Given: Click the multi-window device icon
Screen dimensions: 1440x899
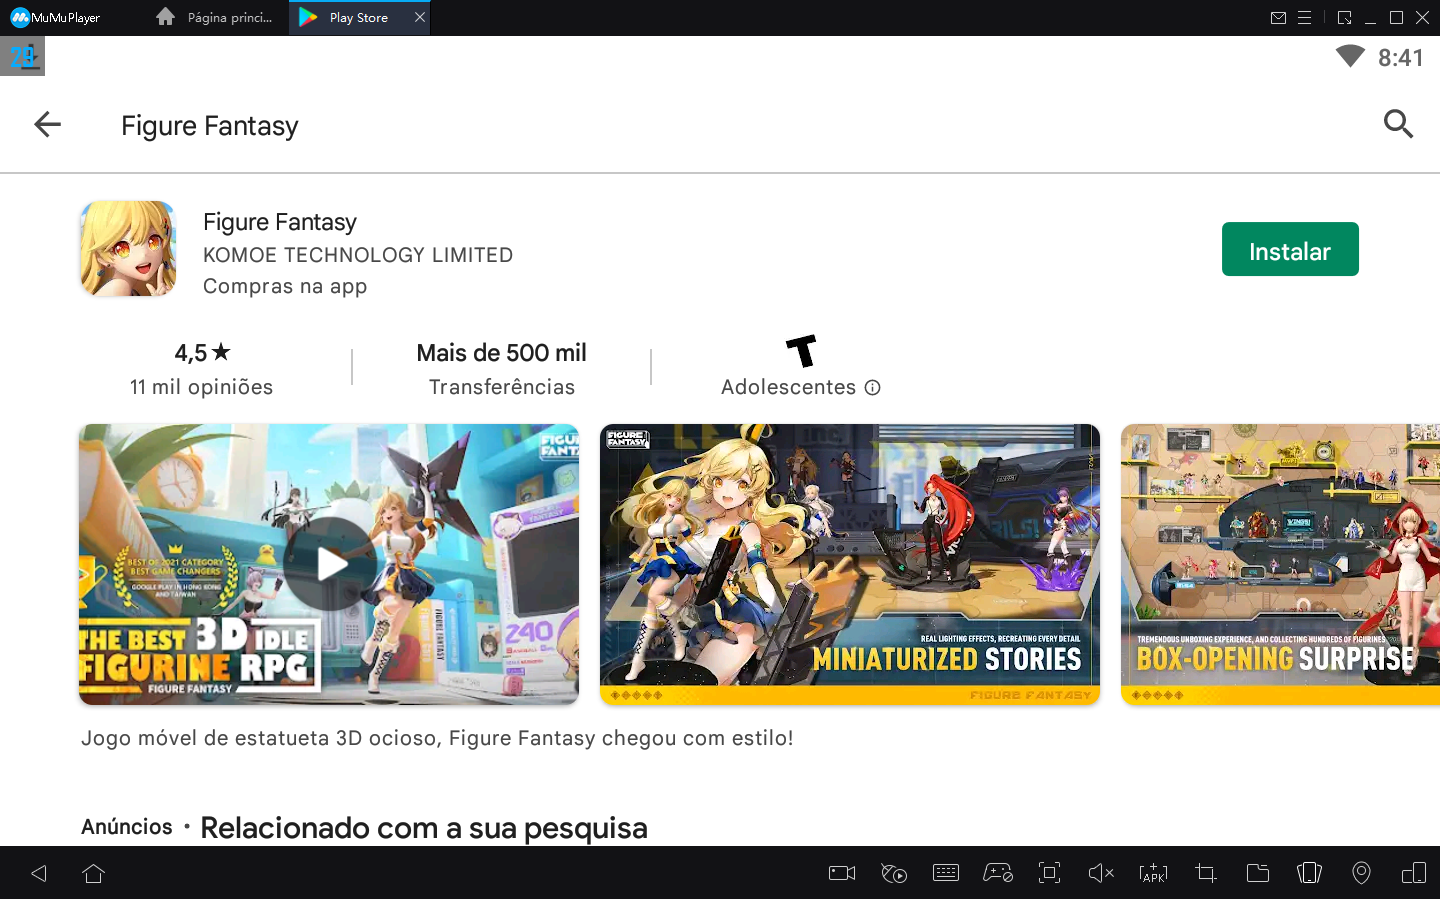Looking at the screenshot, I should [x=1413, y=873].
